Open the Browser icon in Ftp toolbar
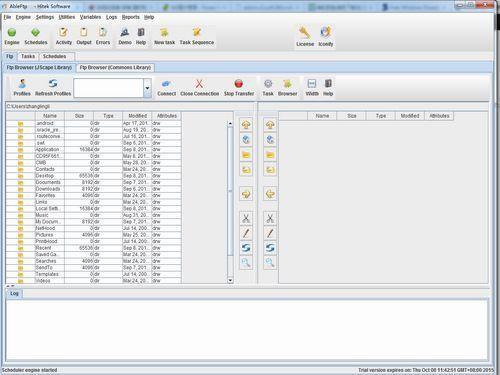Screen dimensions: 500x375 [287, 83]
